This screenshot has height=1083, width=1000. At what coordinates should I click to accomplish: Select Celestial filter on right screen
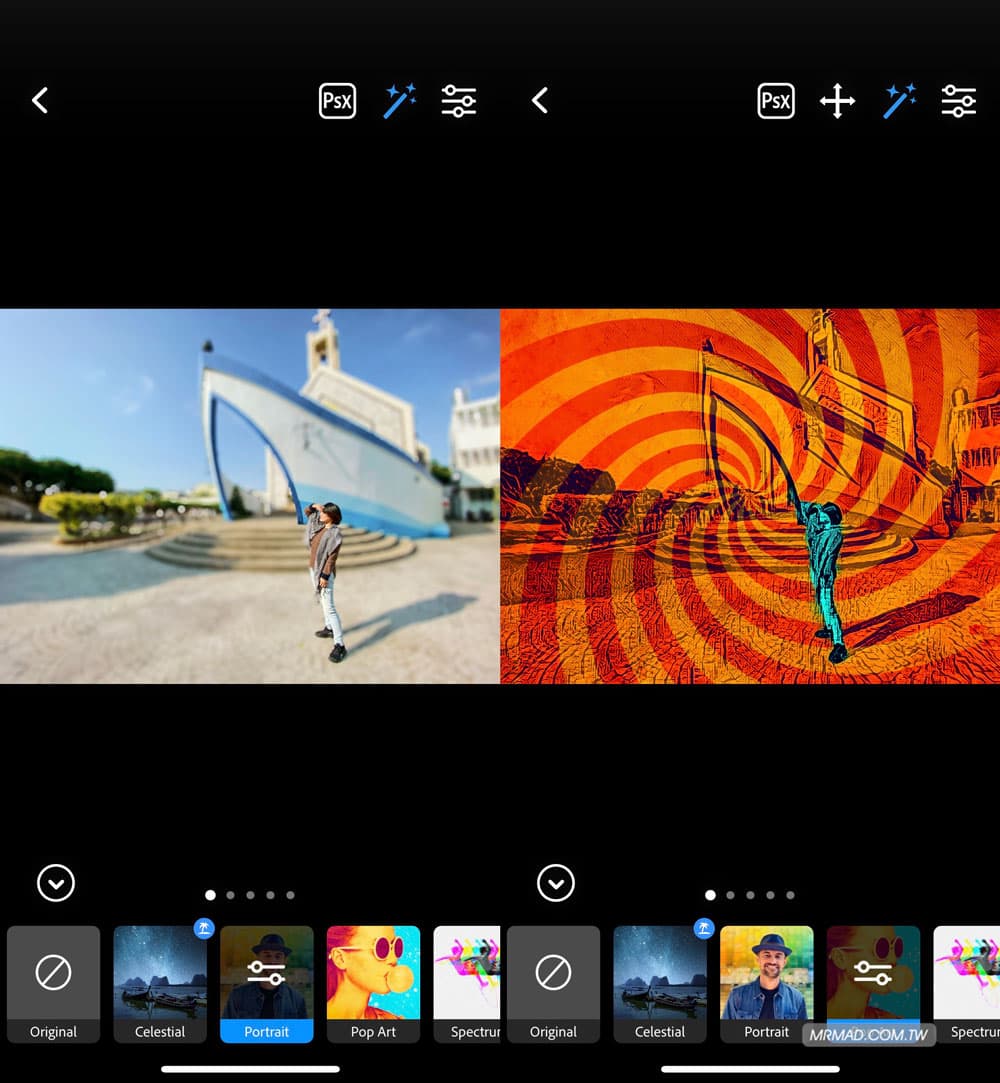(x=660, y=984)
